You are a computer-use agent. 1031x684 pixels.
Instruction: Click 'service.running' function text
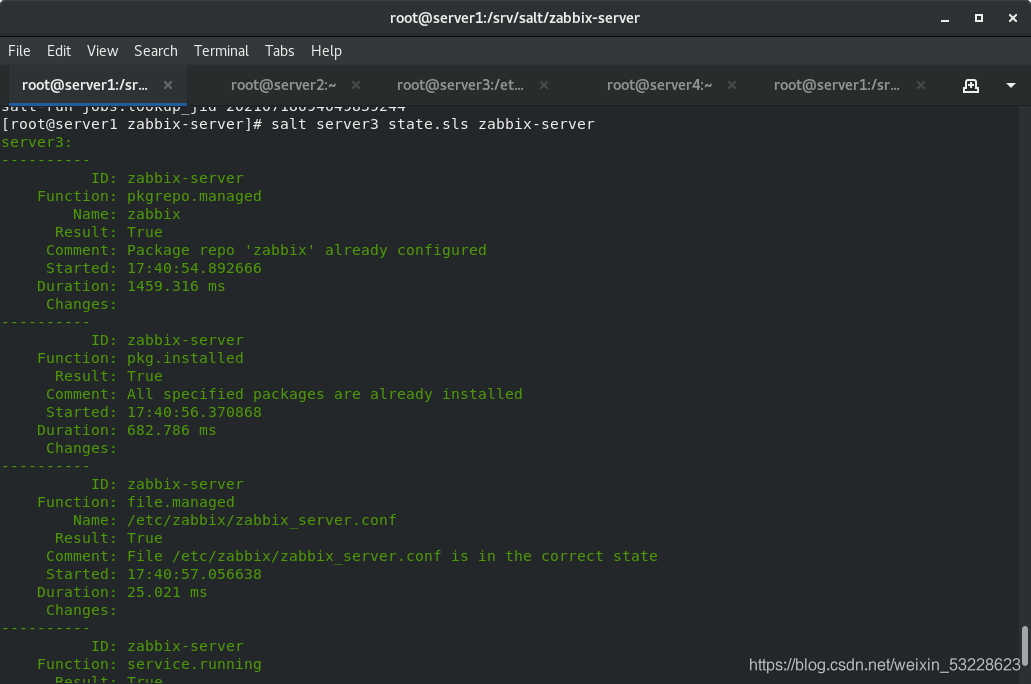(x=194, y=664)
